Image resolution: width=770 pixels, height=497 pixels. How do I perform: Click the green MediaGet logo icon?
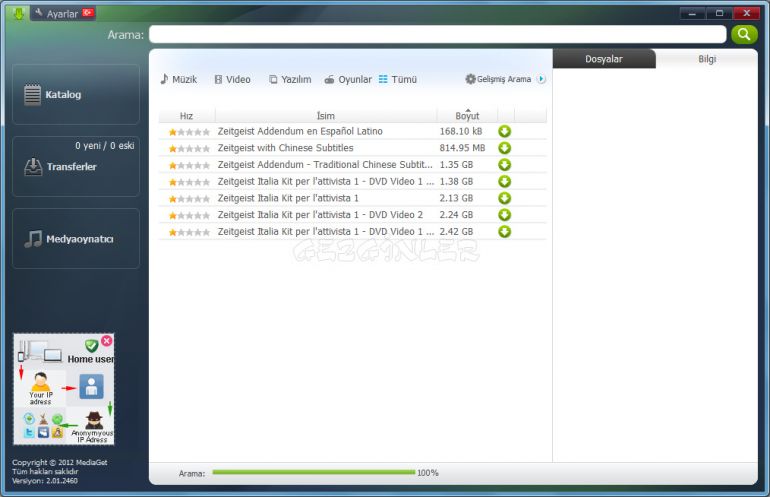tap(19, 13)
